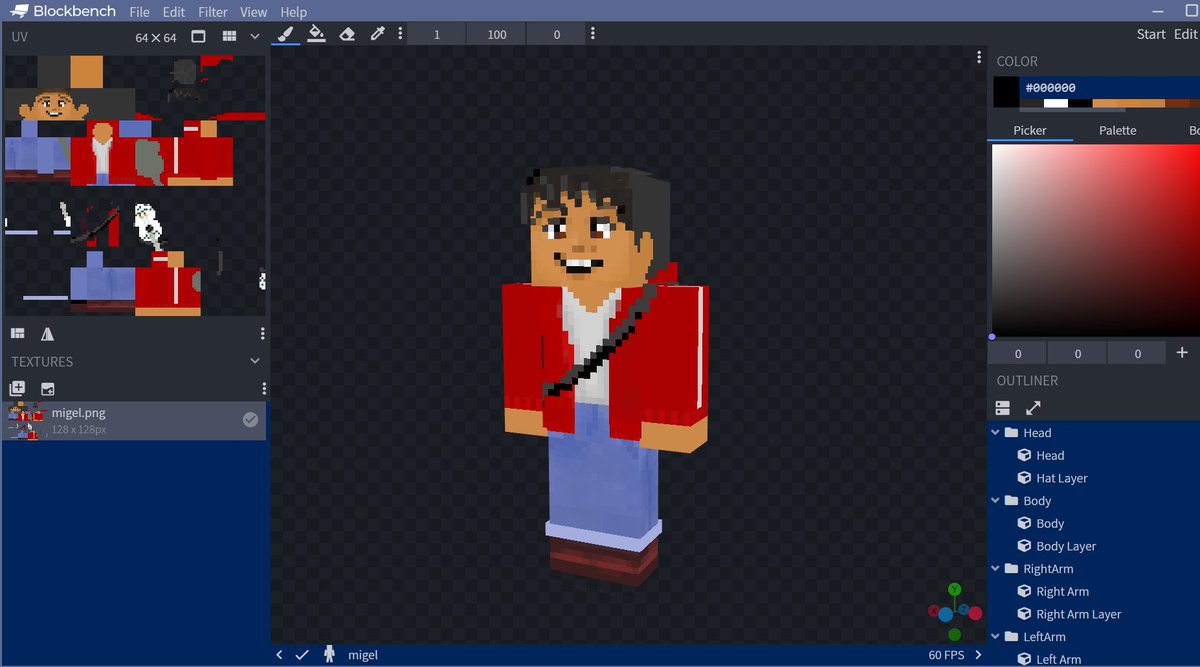Open the View menu

(254, 12)
